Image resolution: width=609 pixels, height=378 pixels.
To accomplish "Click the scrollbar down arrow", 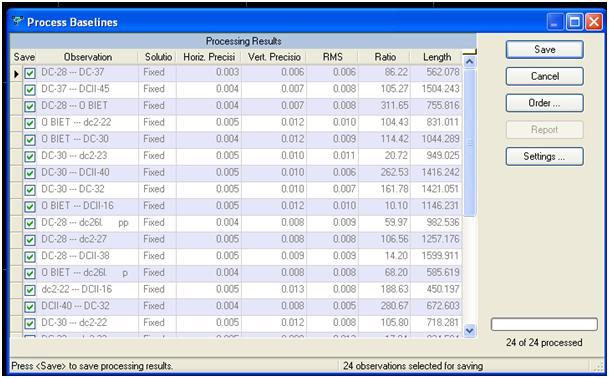I will point(470,331).
